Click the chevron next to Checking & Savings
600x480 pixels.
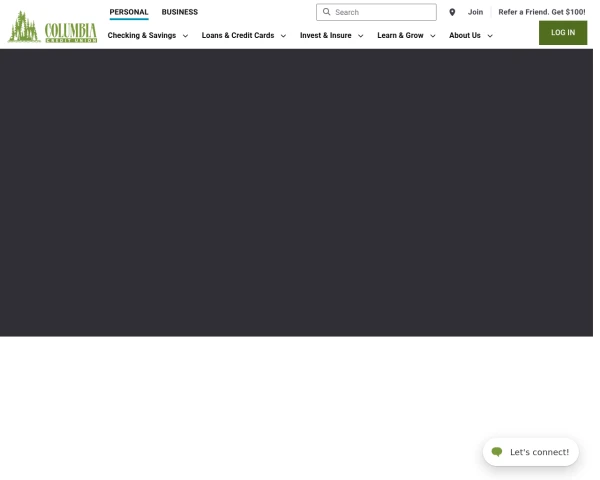[x=185, y=36]
